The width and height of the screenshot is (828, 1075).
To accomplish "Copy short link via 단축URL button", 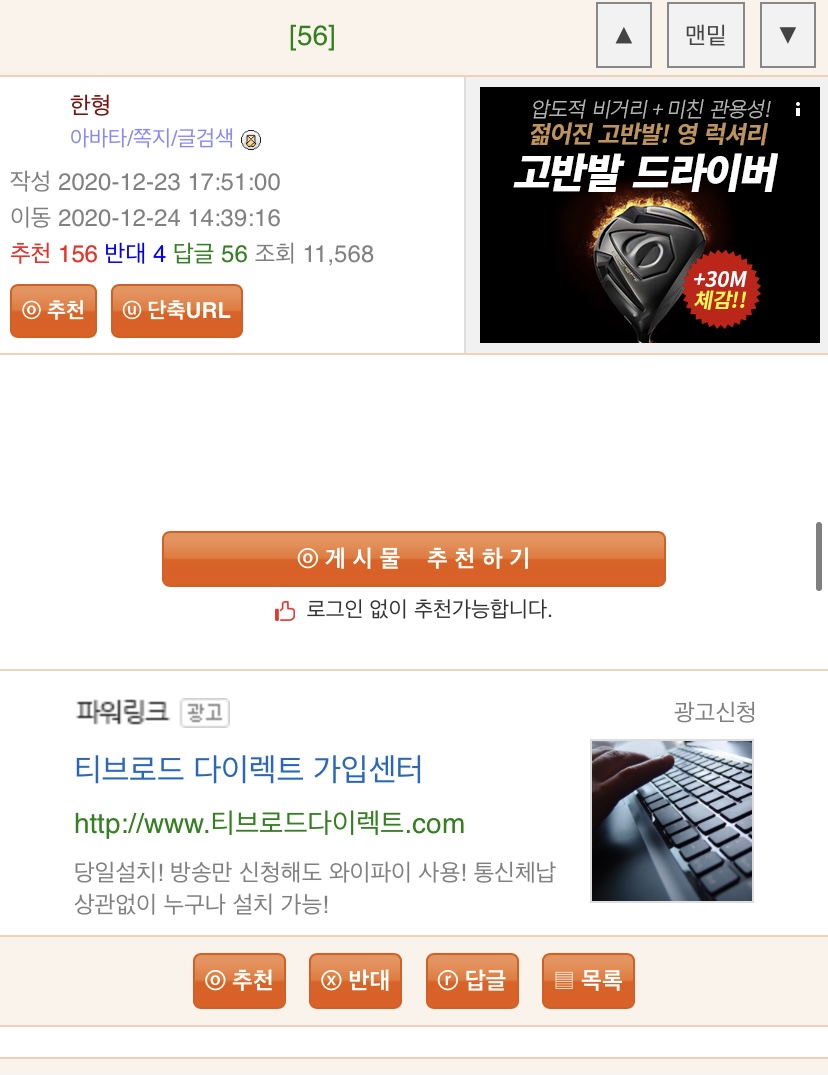I will pos(177,311).
